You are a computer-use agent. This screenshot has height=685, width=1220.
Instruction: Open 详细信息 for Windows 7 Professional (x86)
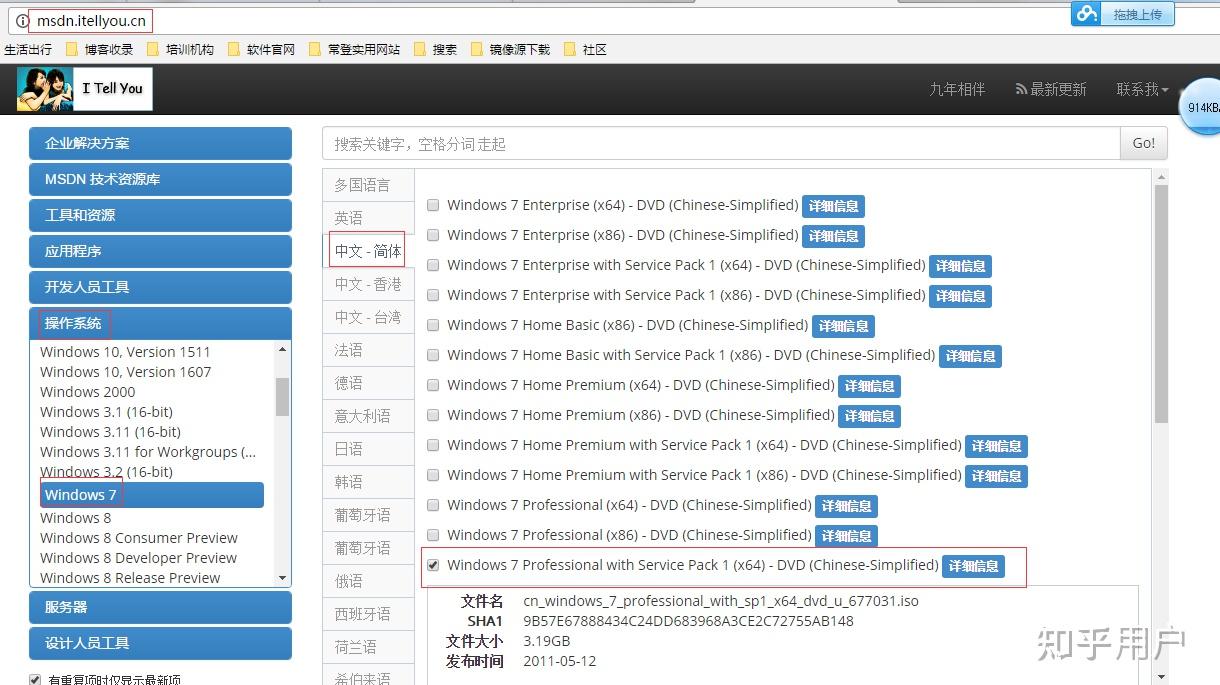pyautogui.click(x=846, y=536)
